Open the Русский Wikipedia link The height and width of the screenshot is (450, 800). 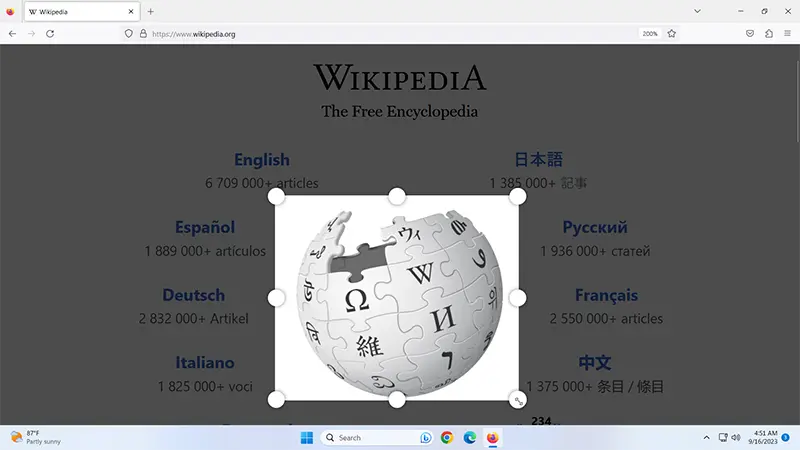(595, 228)
